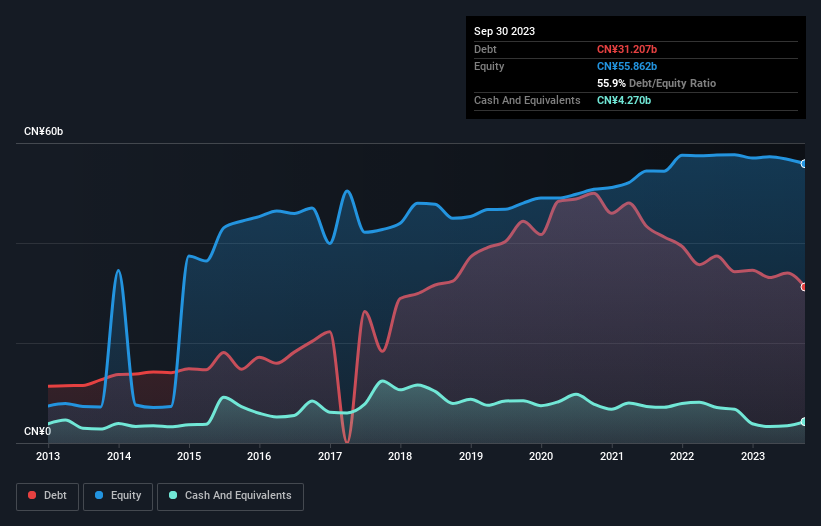Click the Debt row label in tooltip
This screenshot has height=526, width=821.
pos(485,49)
